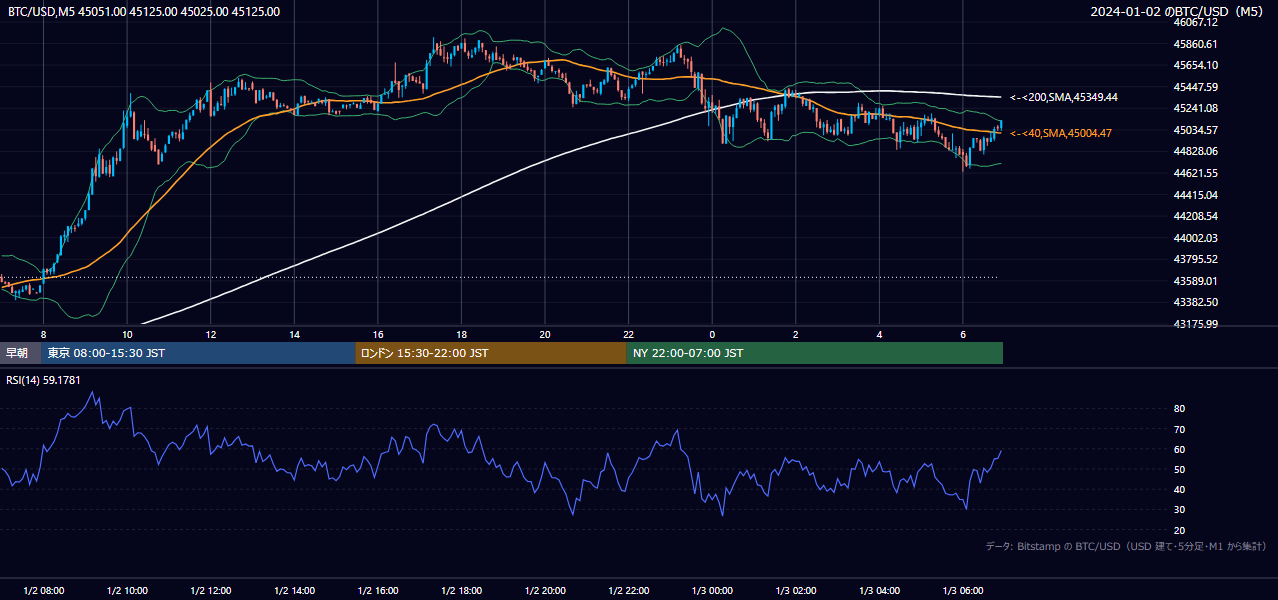Click the Bitstamp data source note
The width and height of the screenshot is (1278, 600).
[x=1126, y=547]
